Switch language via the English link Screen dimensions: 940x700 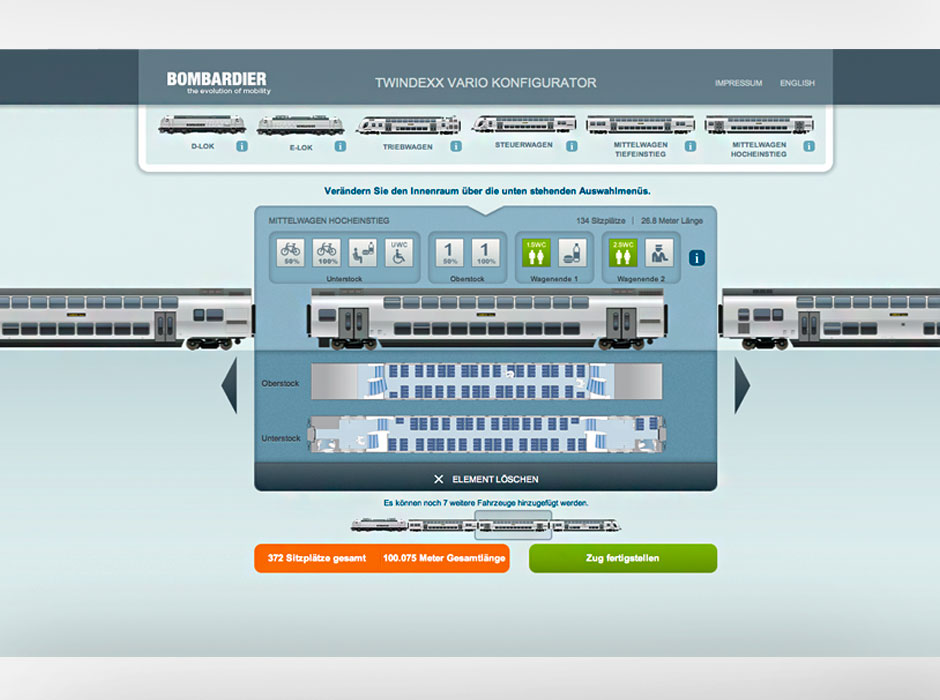pos(797,83)
